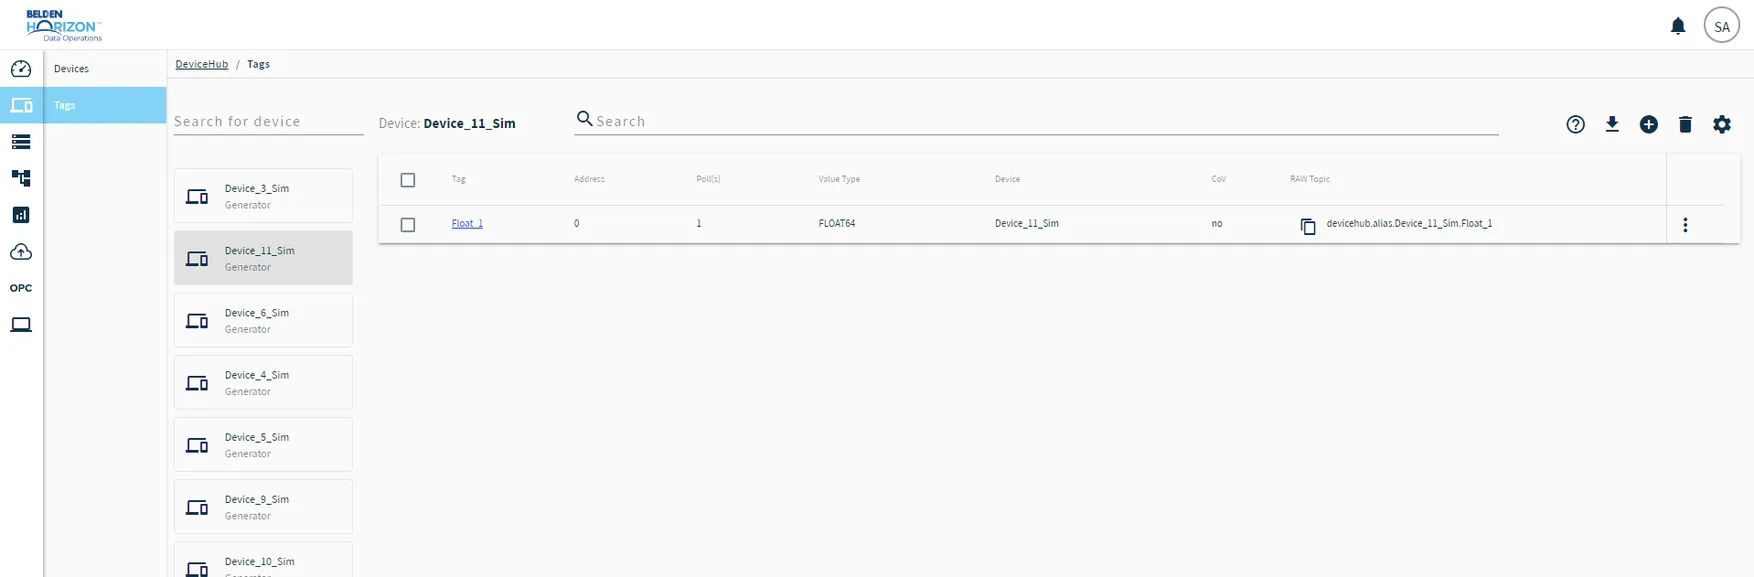Click the Belden Horizon logo
Image resolution: width=1754 pixels, height=577 pixels.
pyautogui.click(x=64, y=26)
